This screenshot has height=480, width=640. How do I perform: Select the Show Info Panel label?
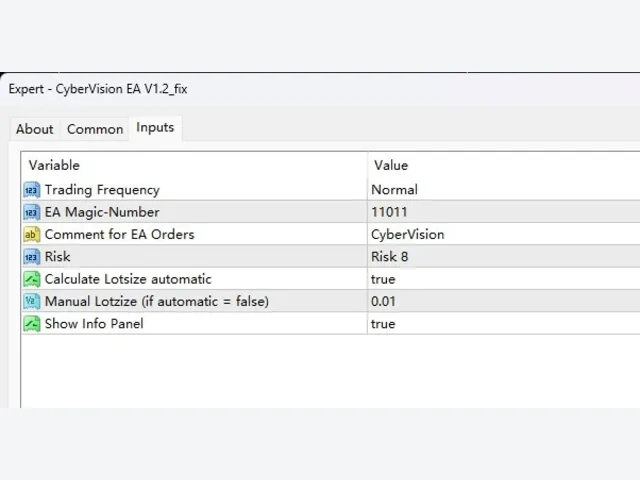94,324
